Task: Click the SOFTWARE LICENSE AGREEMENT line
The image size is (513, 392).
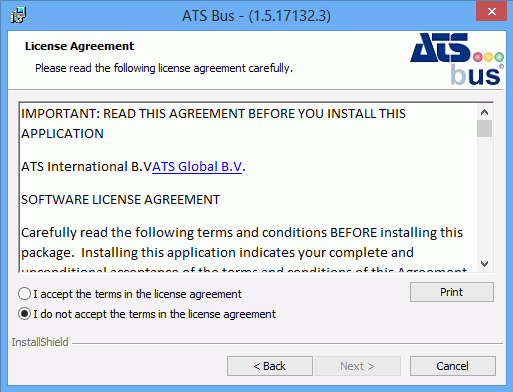Action: pos(120,200)
